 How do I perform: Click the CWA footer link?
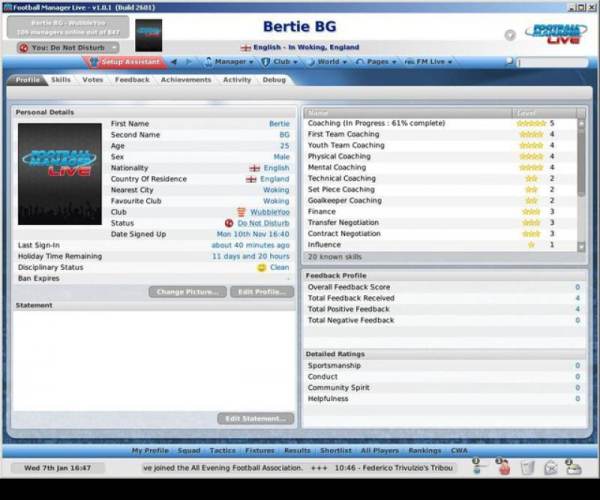(459, 451)
